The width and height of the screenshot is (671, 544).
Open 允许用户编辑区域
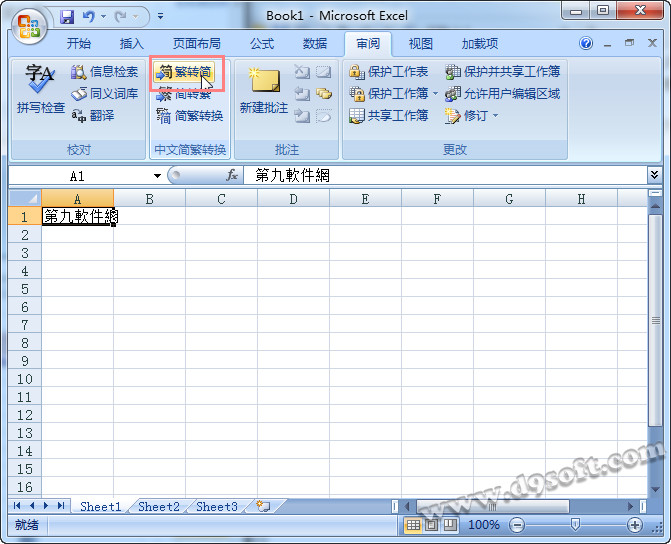click(x=502, y=93)
